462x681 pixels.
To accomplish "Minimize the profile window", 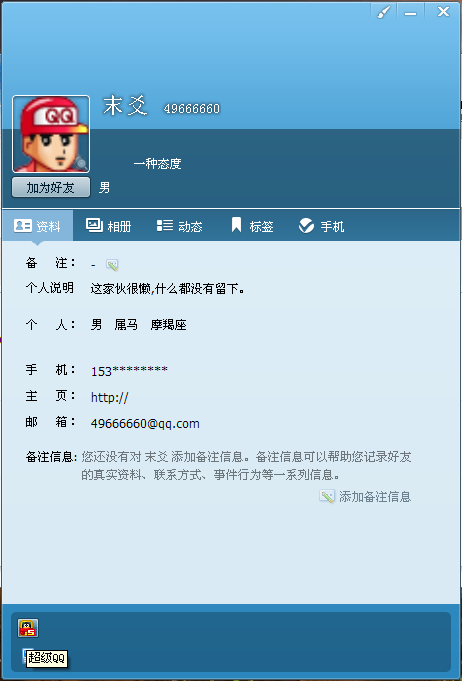I will 410,11.
